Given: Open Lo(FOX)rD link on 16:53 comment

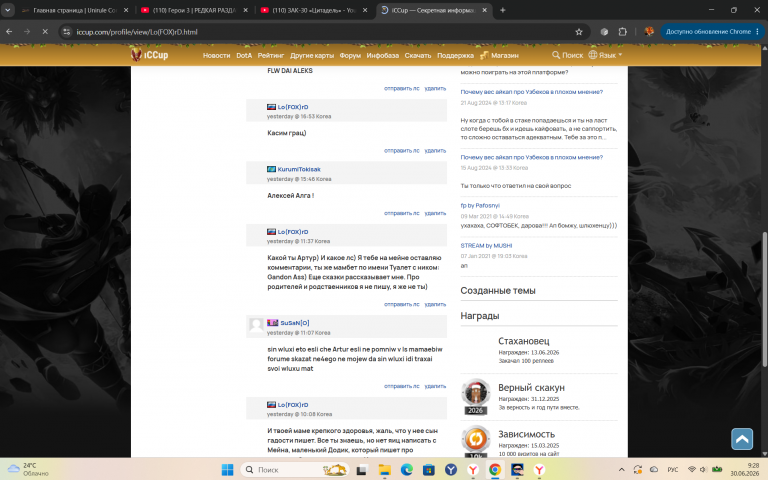Looking at the screenshot, I should 292,107.
